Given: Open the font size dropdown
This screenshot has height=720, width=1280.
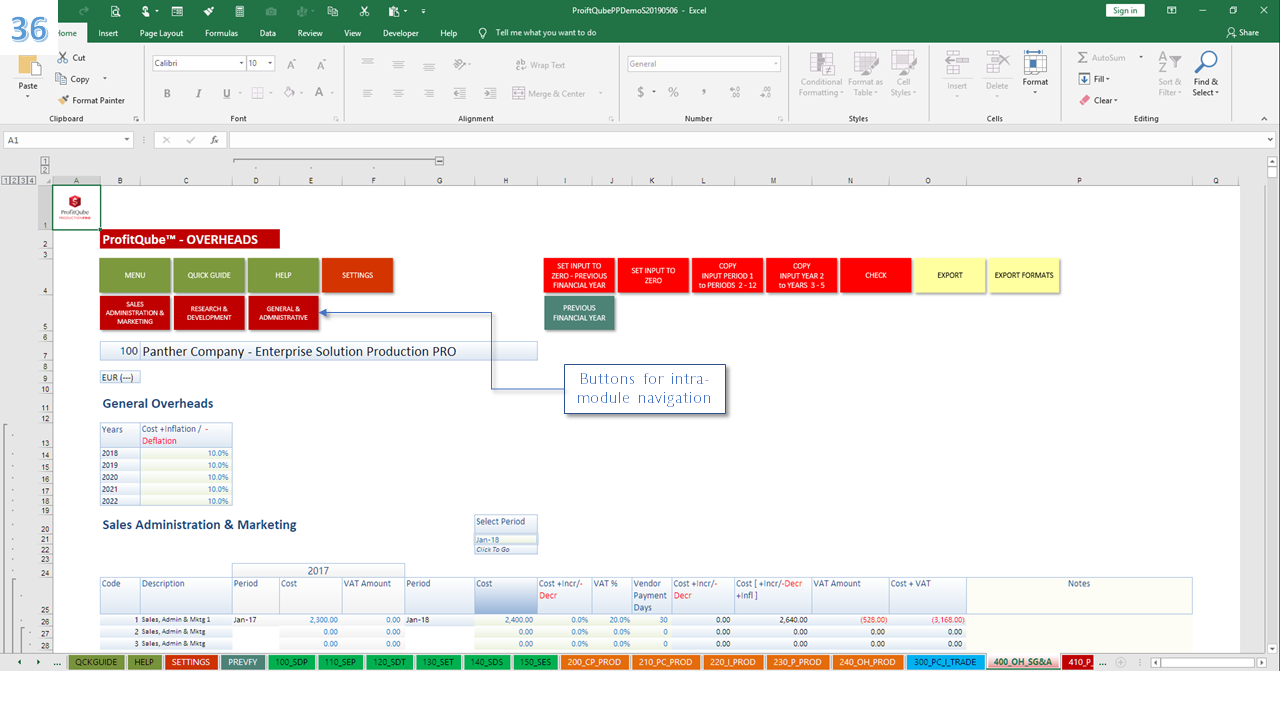Looking at the screenshot, I should click(x=272, y=63).
